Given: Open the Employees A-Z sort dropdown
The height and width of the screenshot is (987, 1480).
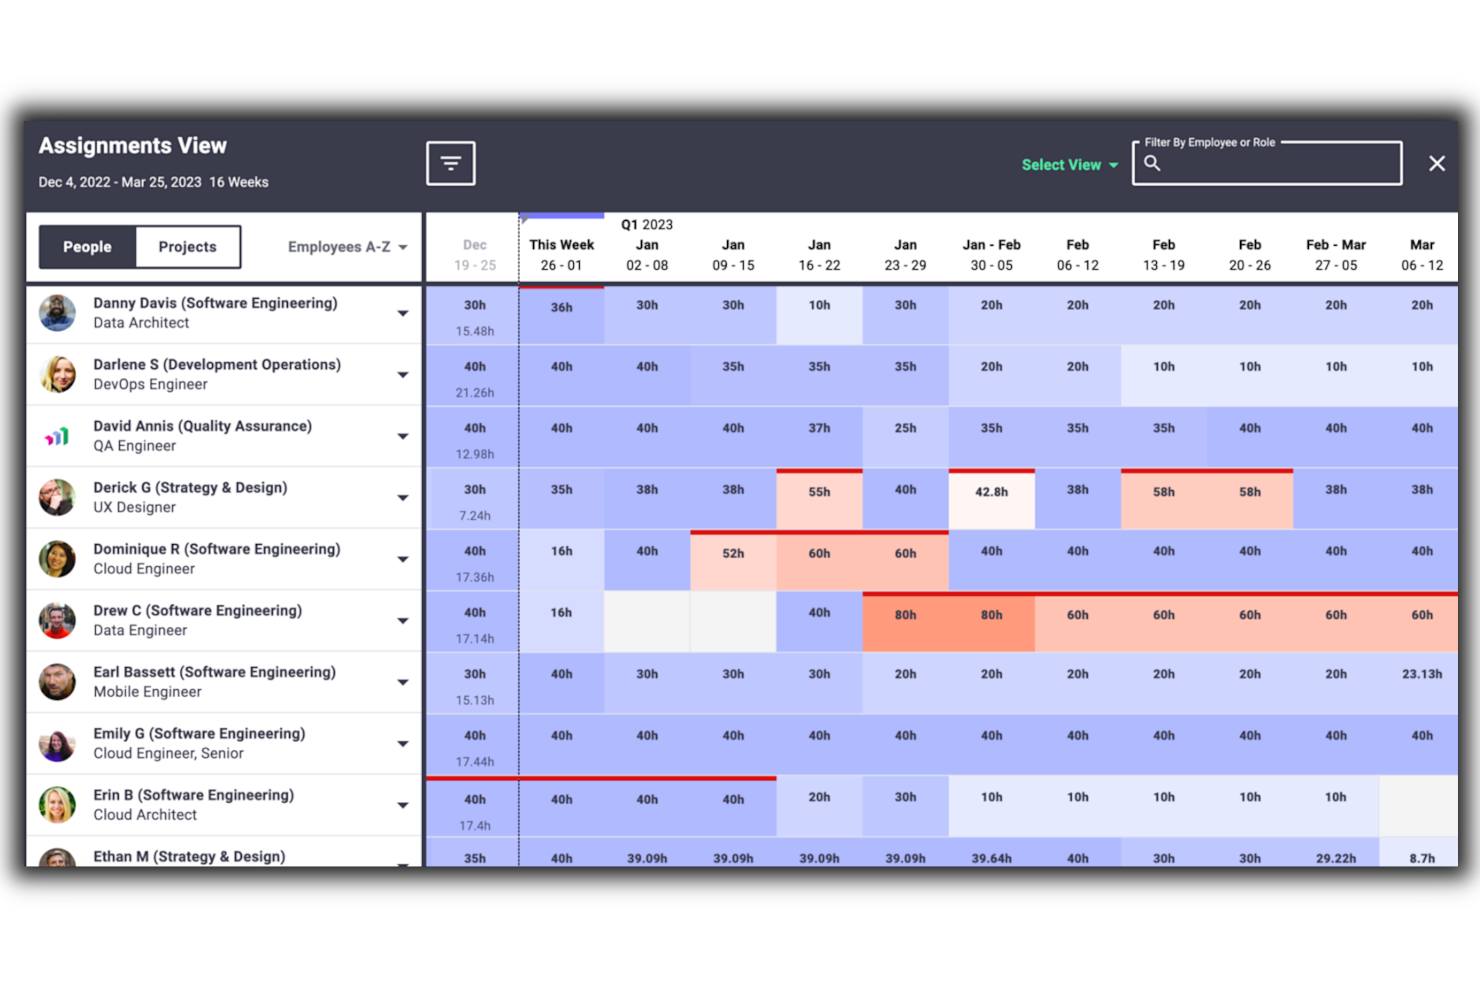Looking at the screenshot, I should click(346, 246).
